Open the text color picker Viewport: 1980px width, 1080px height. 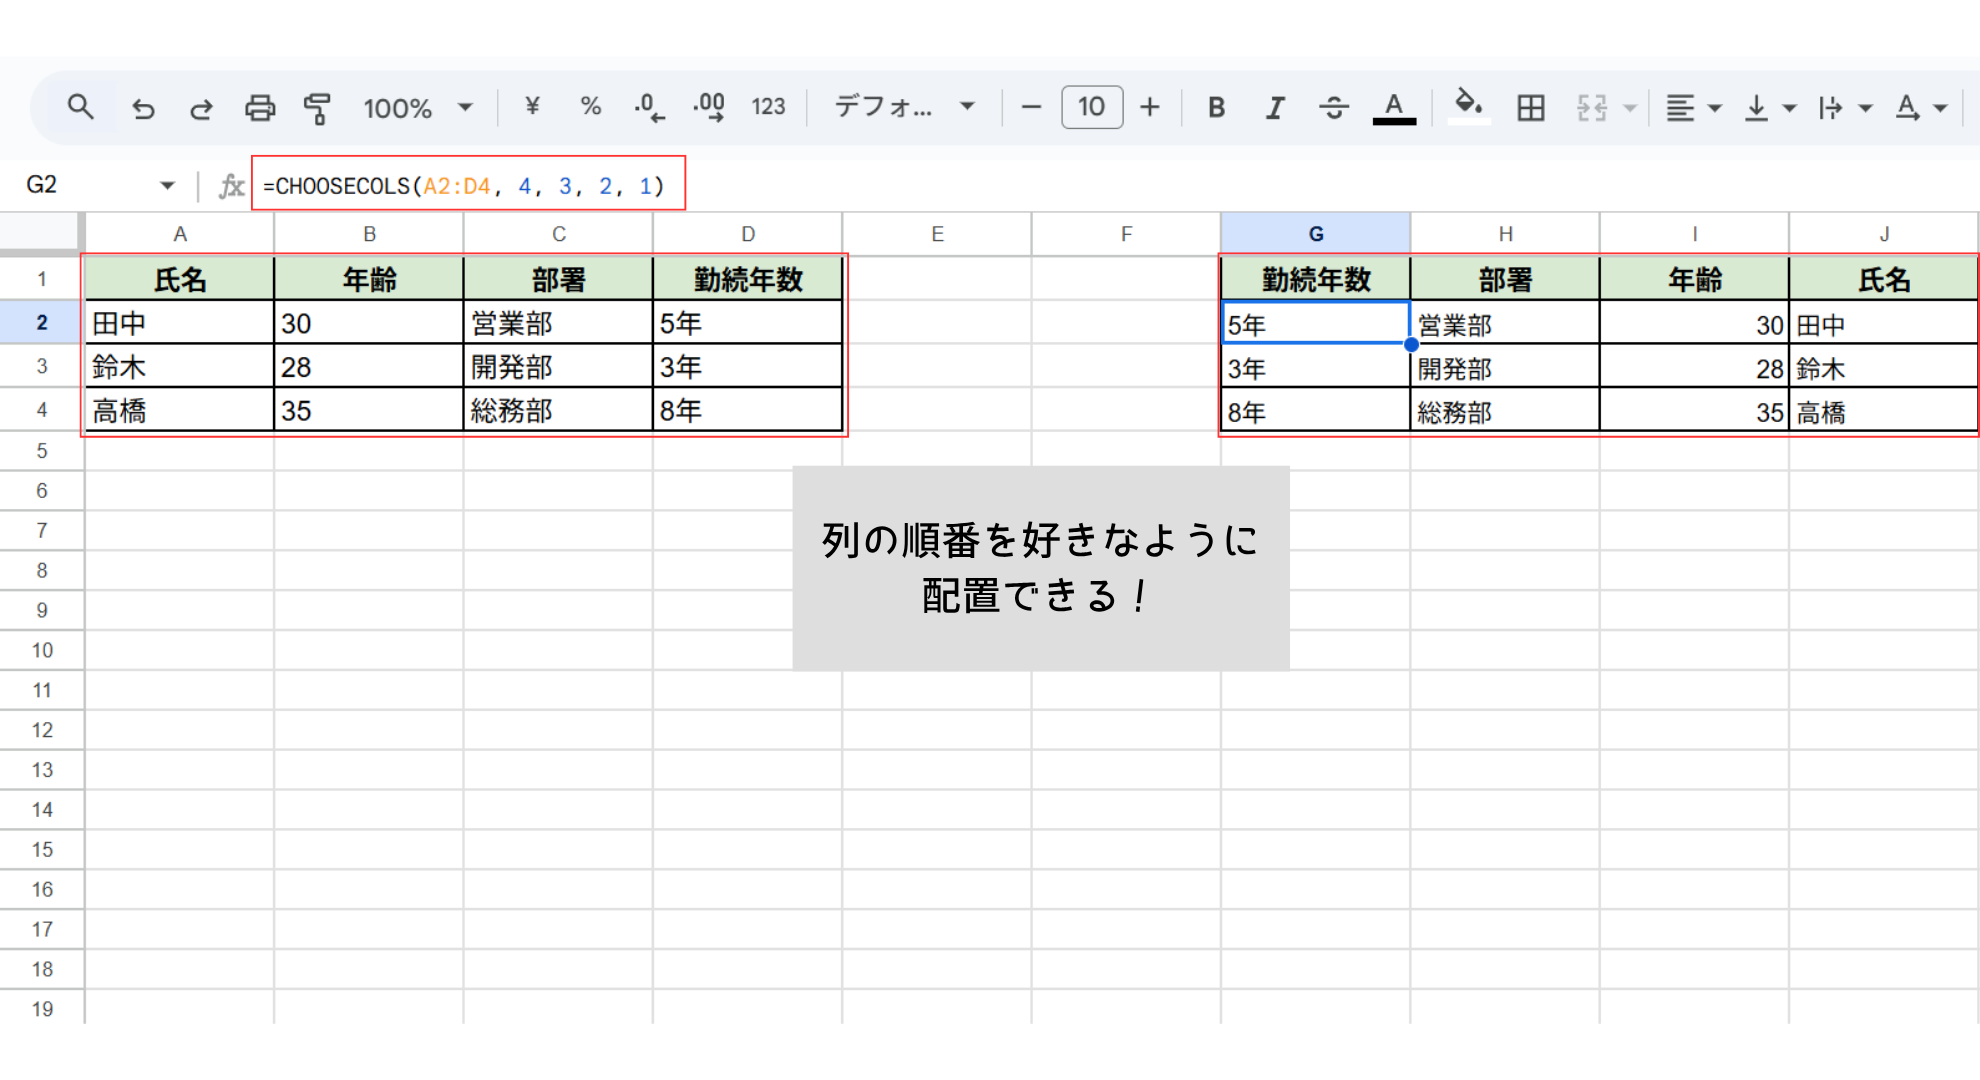pyautogui.click(x=1394, y=107)
